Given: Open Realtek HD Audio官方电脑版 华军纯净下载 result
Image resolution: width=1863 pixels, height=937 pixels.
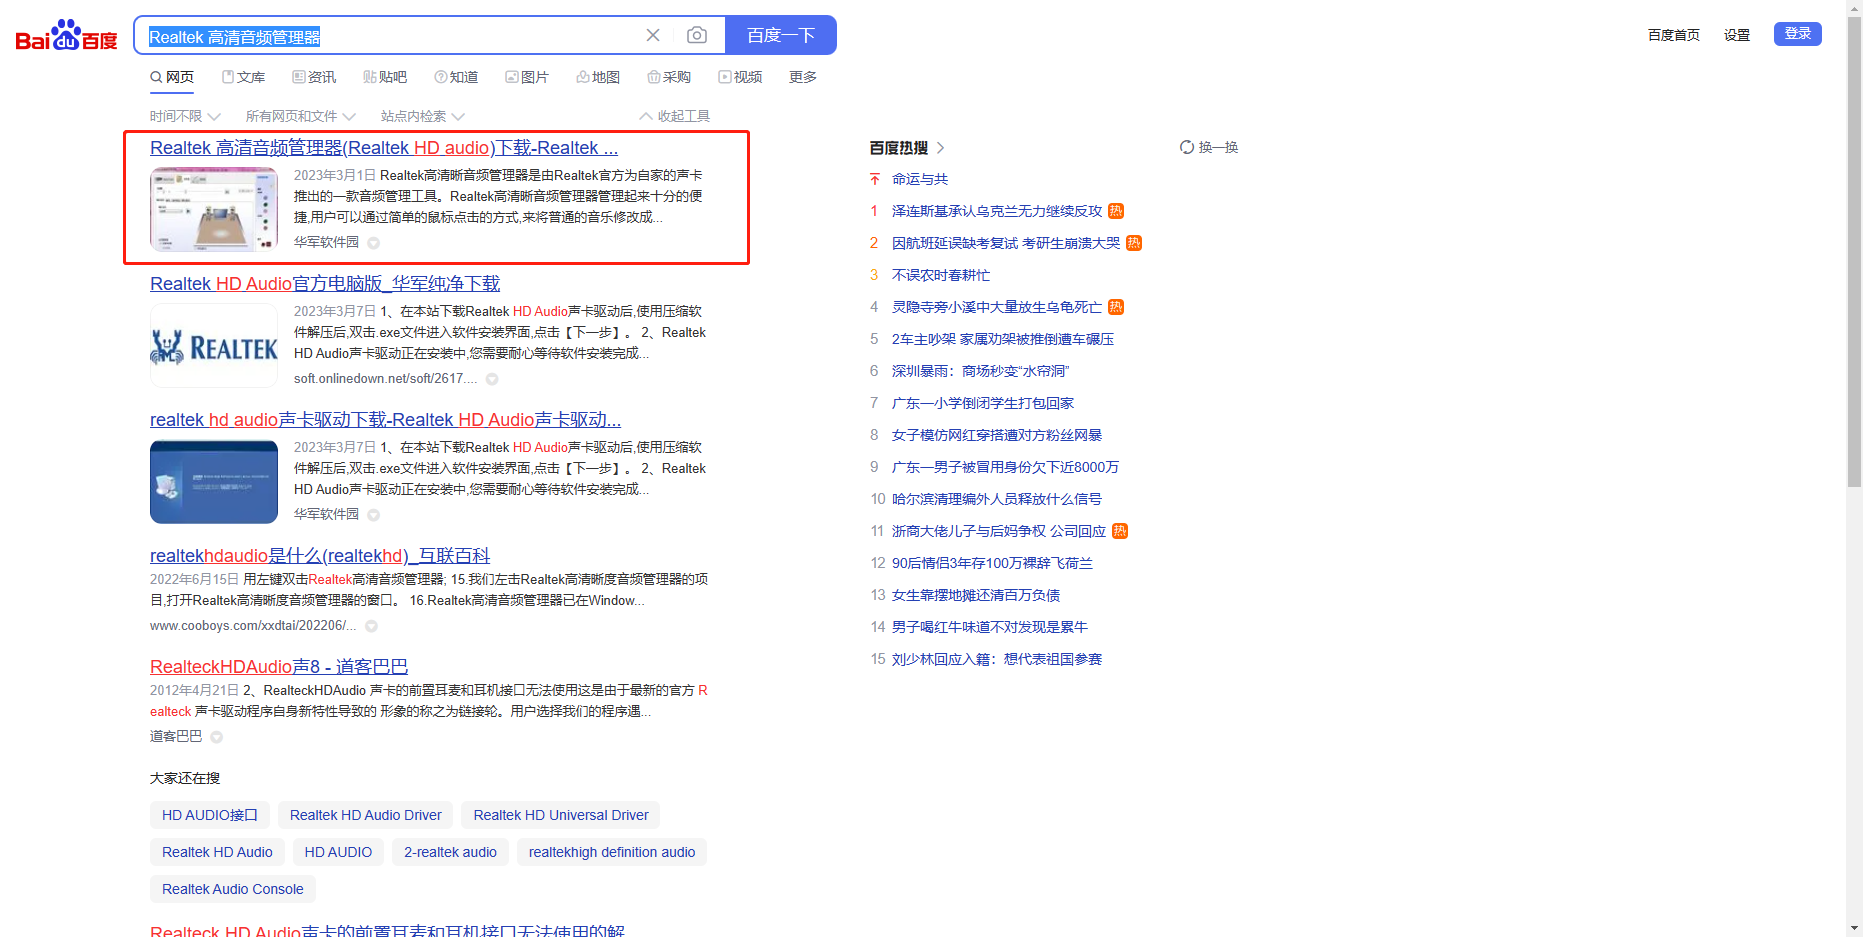Looking at the screenshot, I should click(325, 284).
